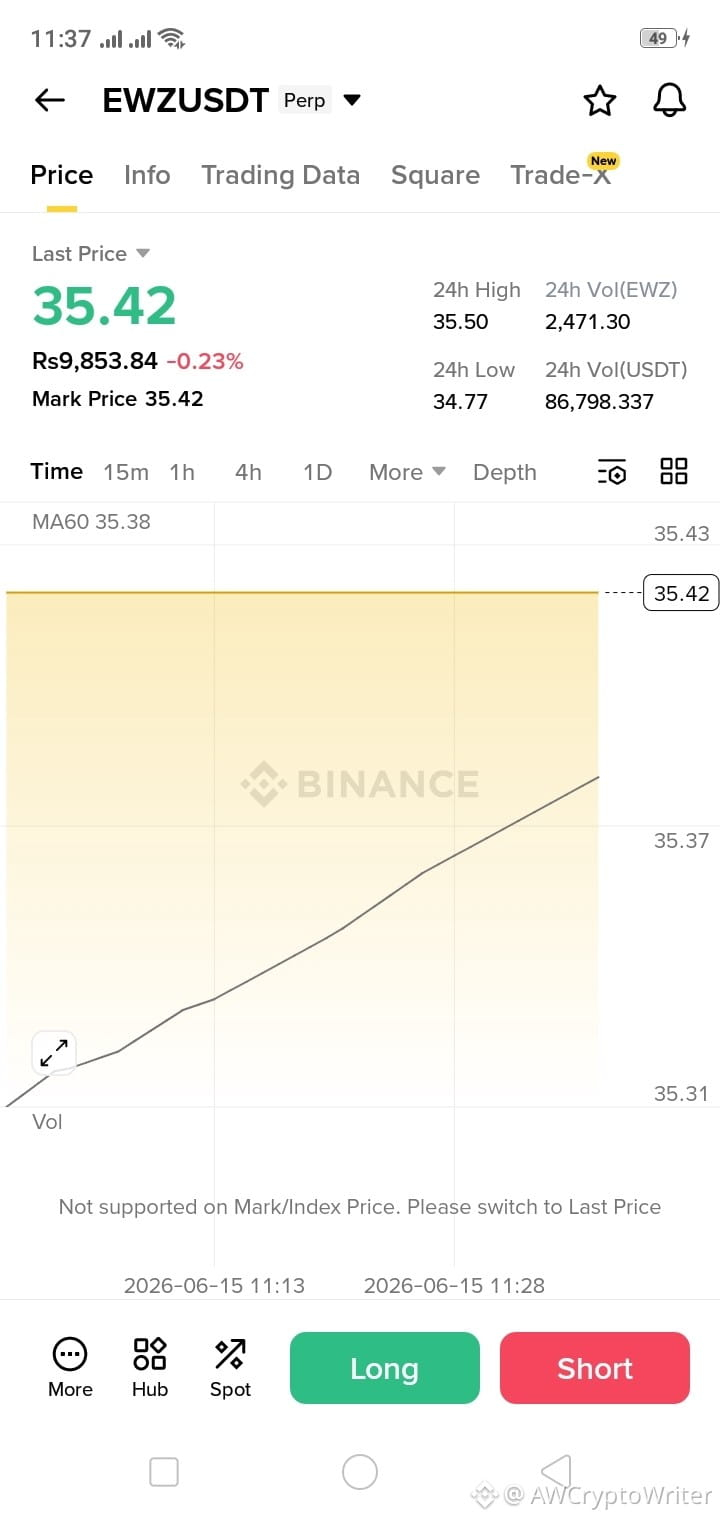The image size is (720, 1520).
Task: Tap the red Short button
Action: (595, 1368)
